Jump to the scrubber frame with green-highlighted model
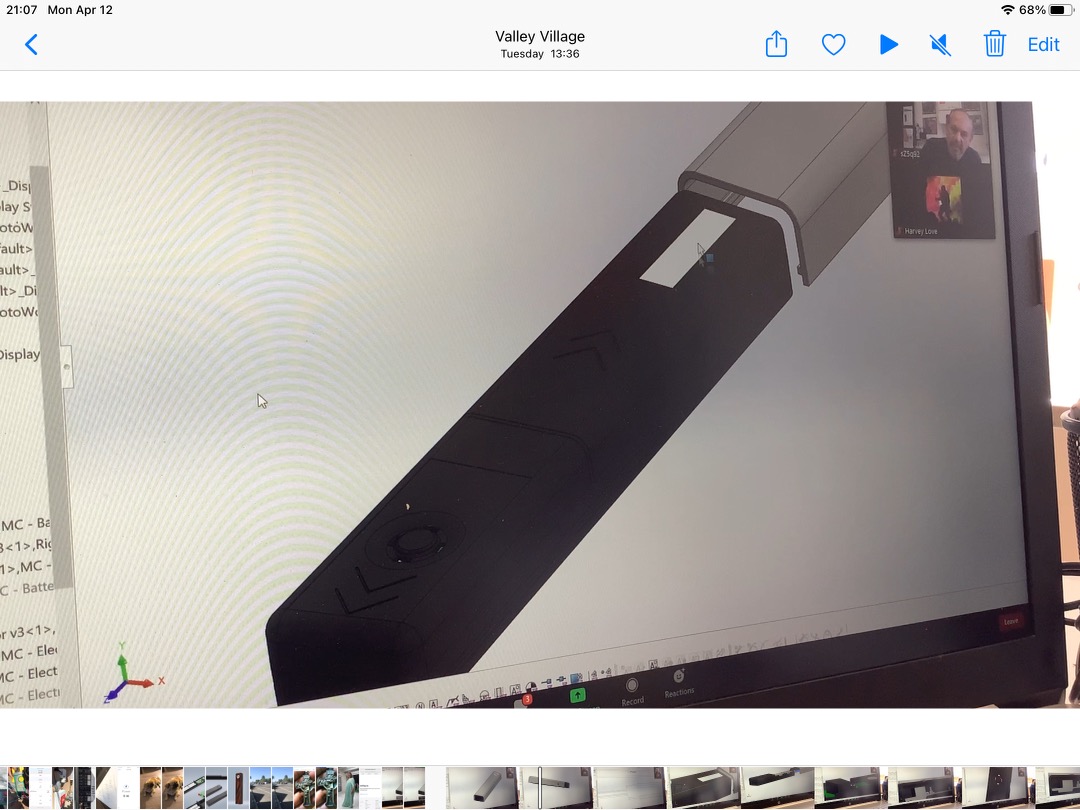 [x=851, y=788]
